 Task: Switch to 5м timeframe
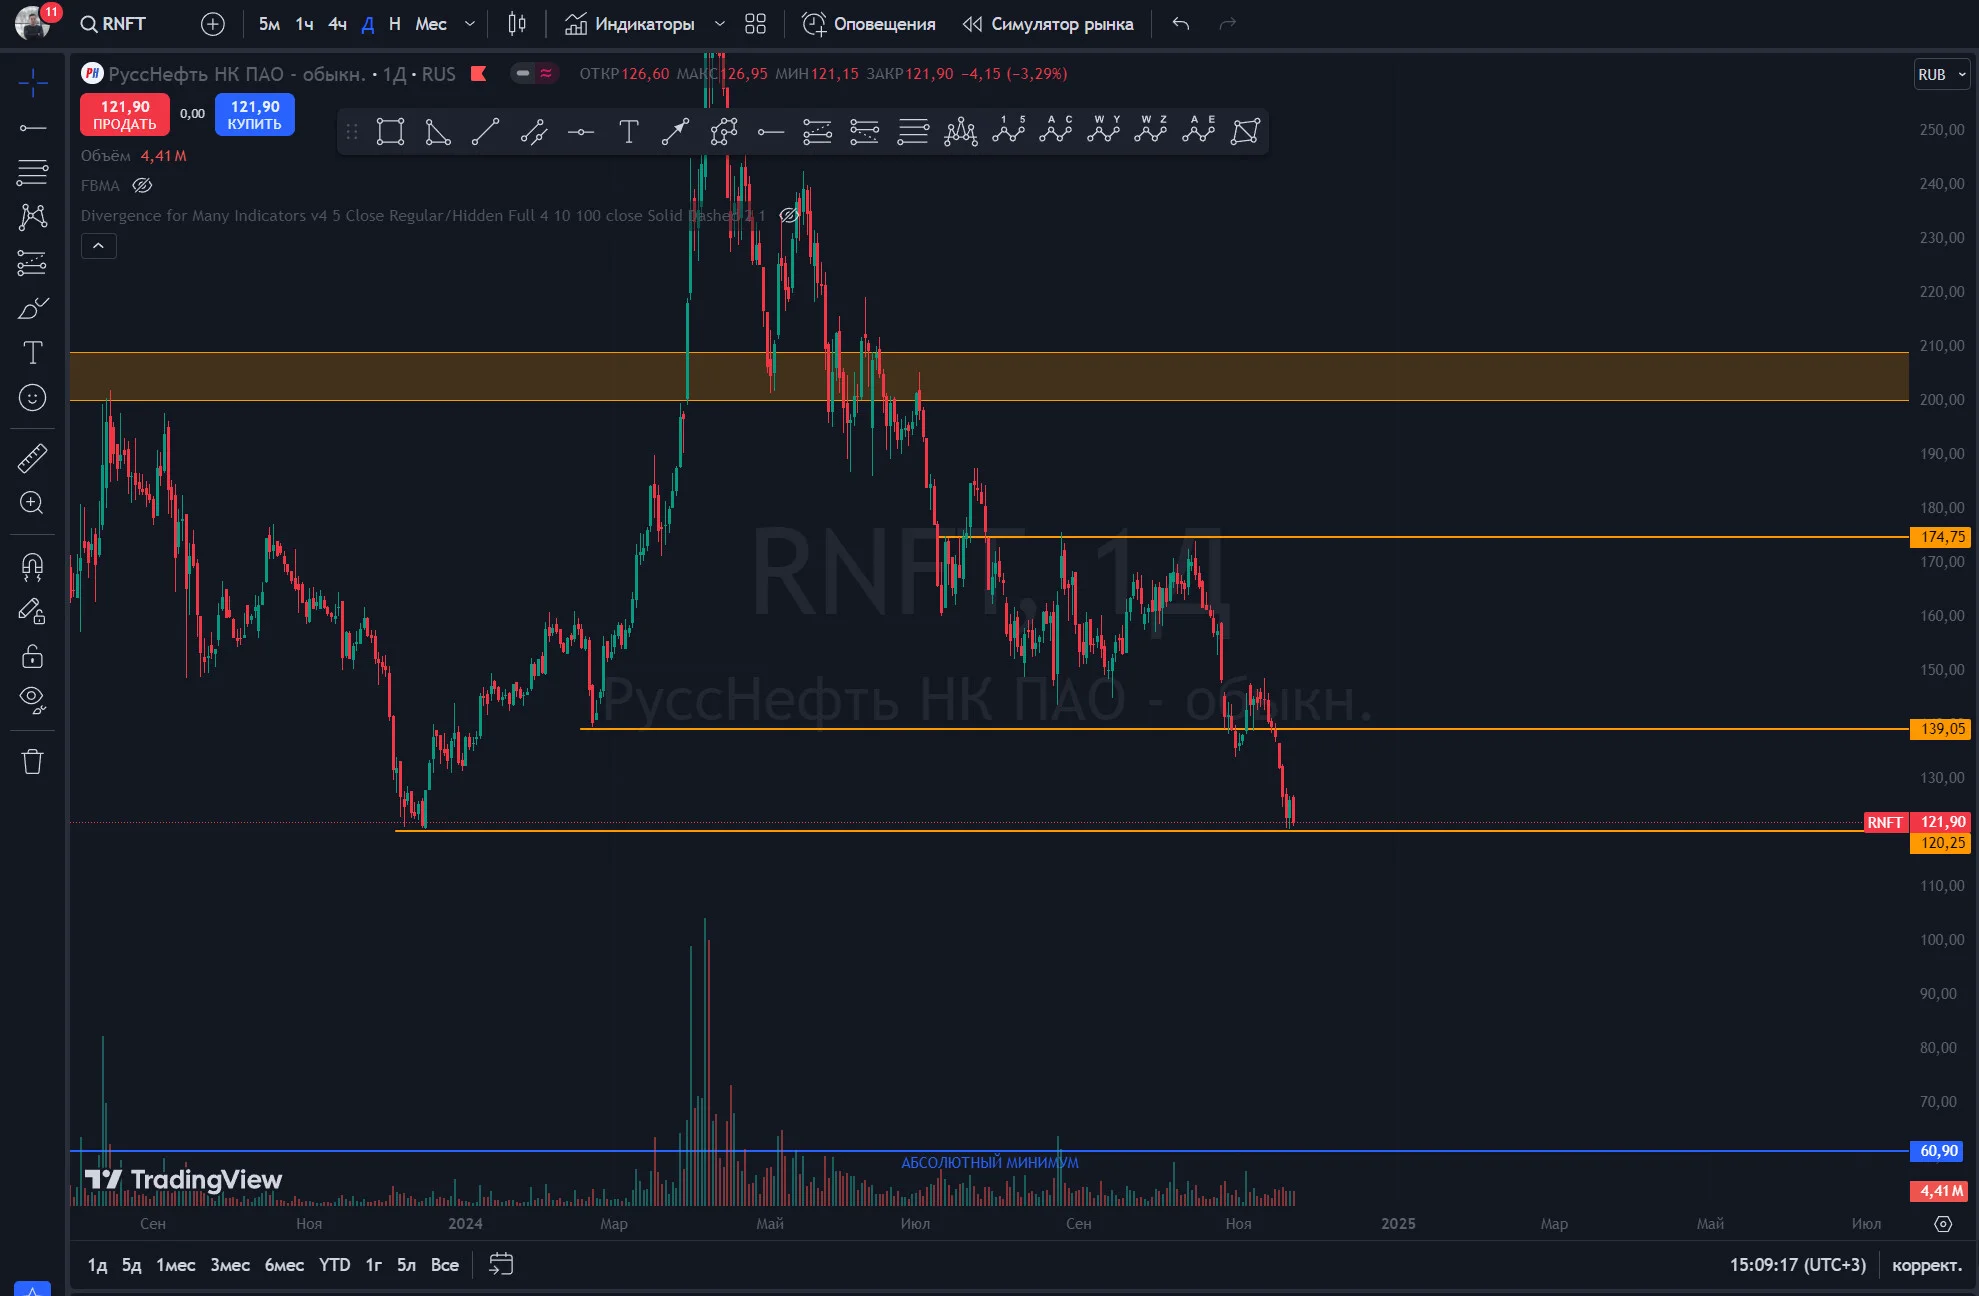[x=269, y=24]
